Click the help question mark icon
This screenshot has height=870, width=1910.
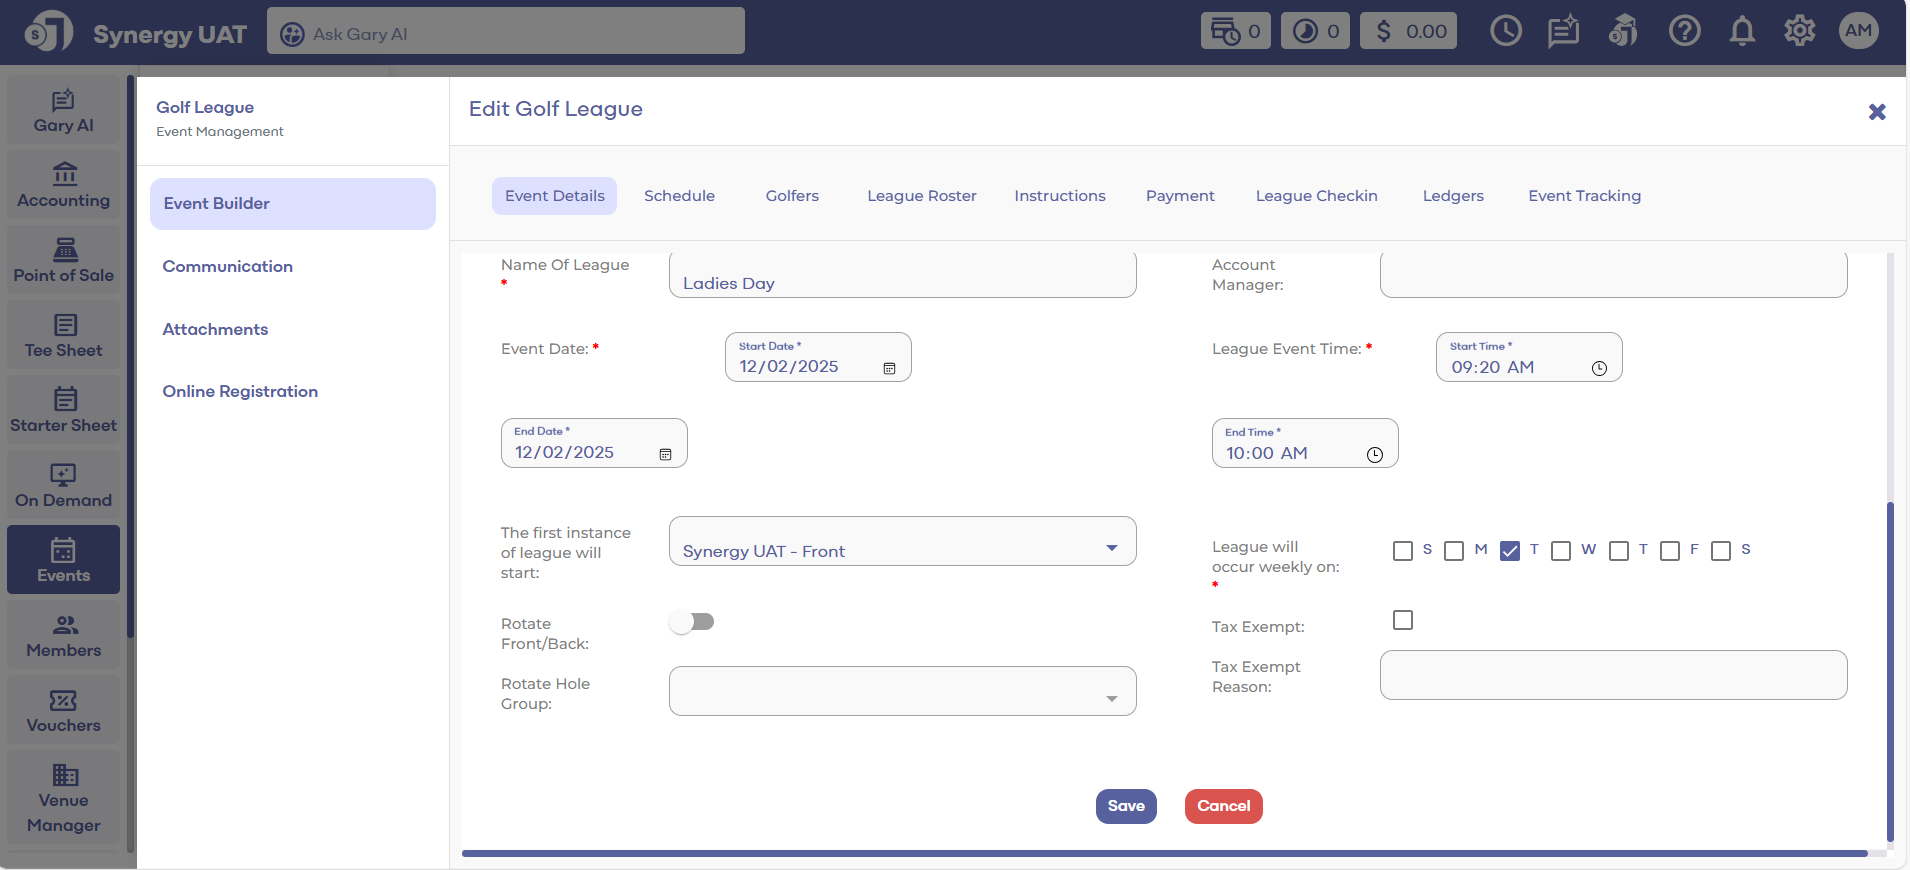click(1684, 32)
